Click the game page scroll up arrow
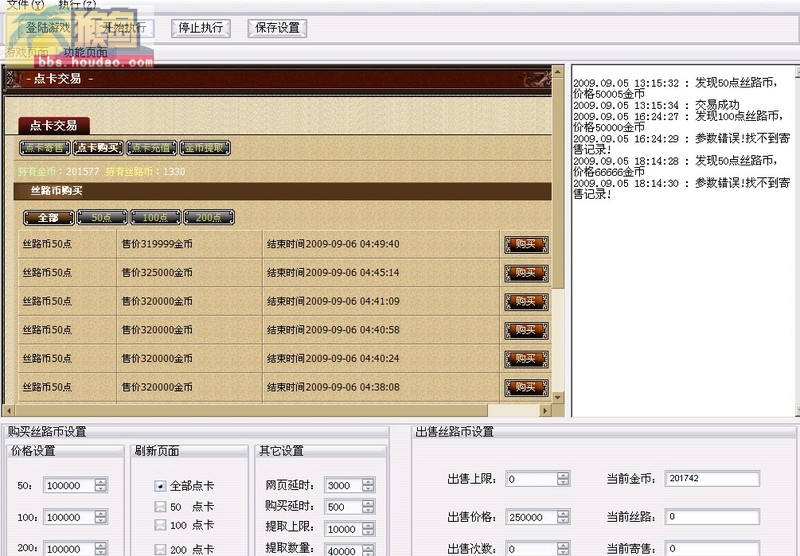 [x=558, y=71]
